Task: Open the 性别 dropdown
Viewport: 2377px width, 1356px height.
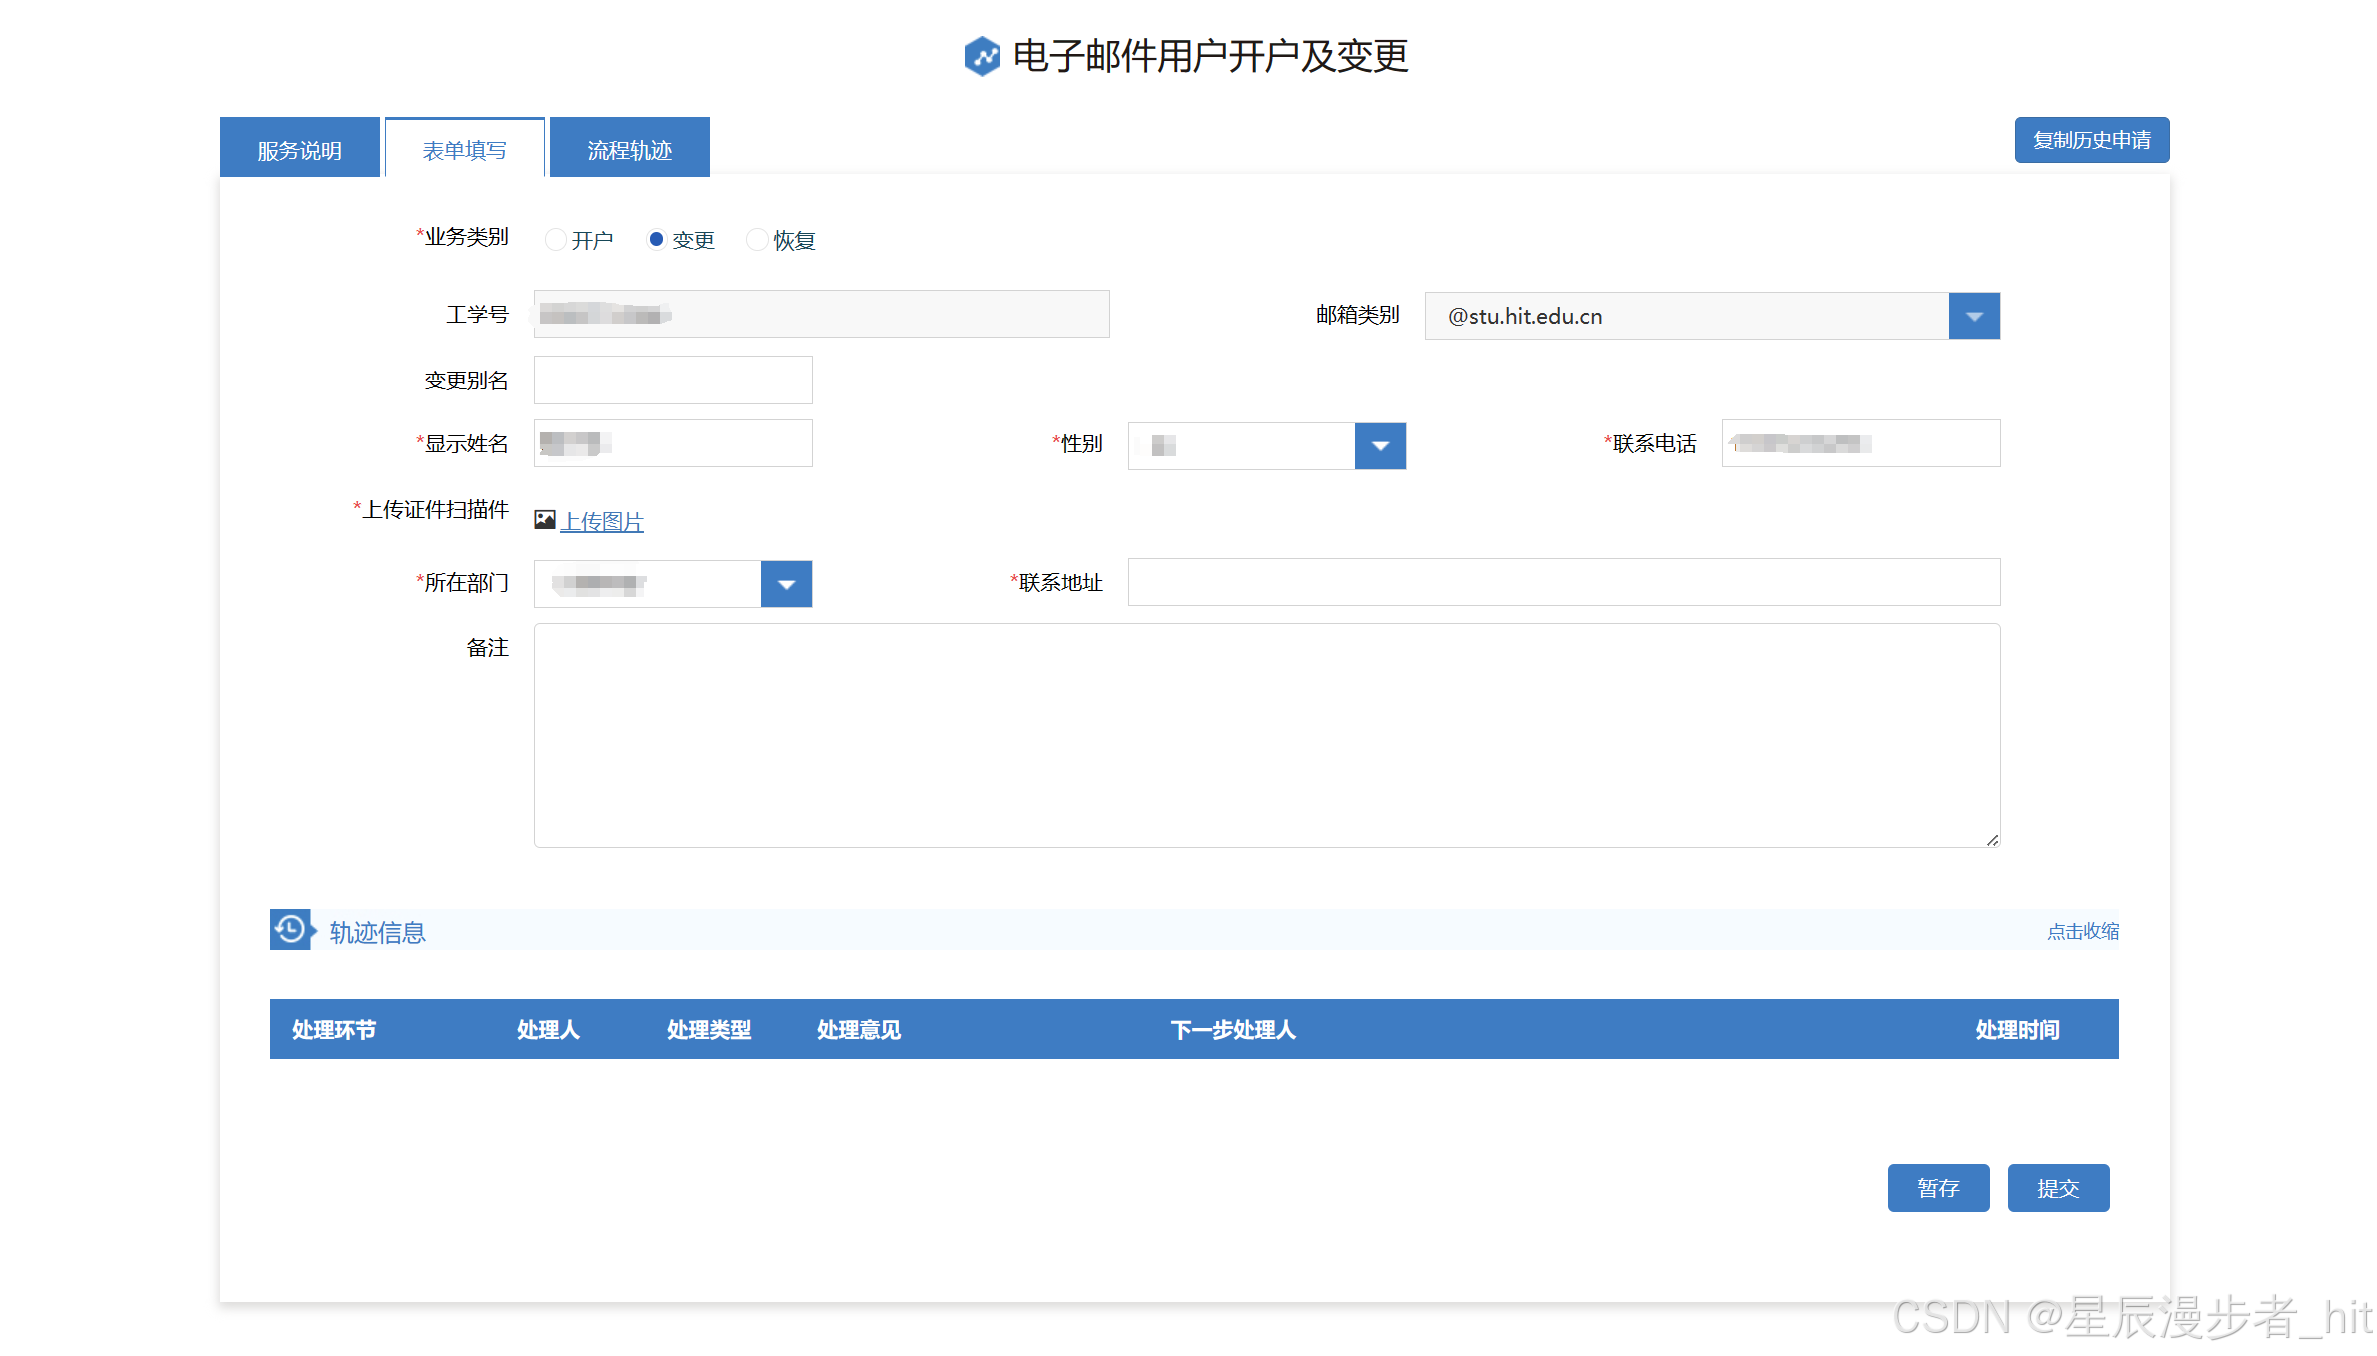Action: [x=1379, y=446]
